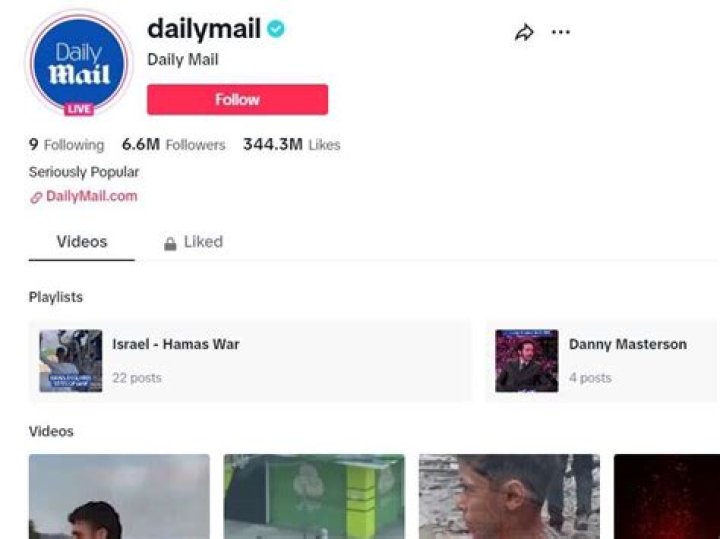This screenshot has height=539, width=720.
Task: Click the LIVE badge under the avatar
Action: [79, 109]
